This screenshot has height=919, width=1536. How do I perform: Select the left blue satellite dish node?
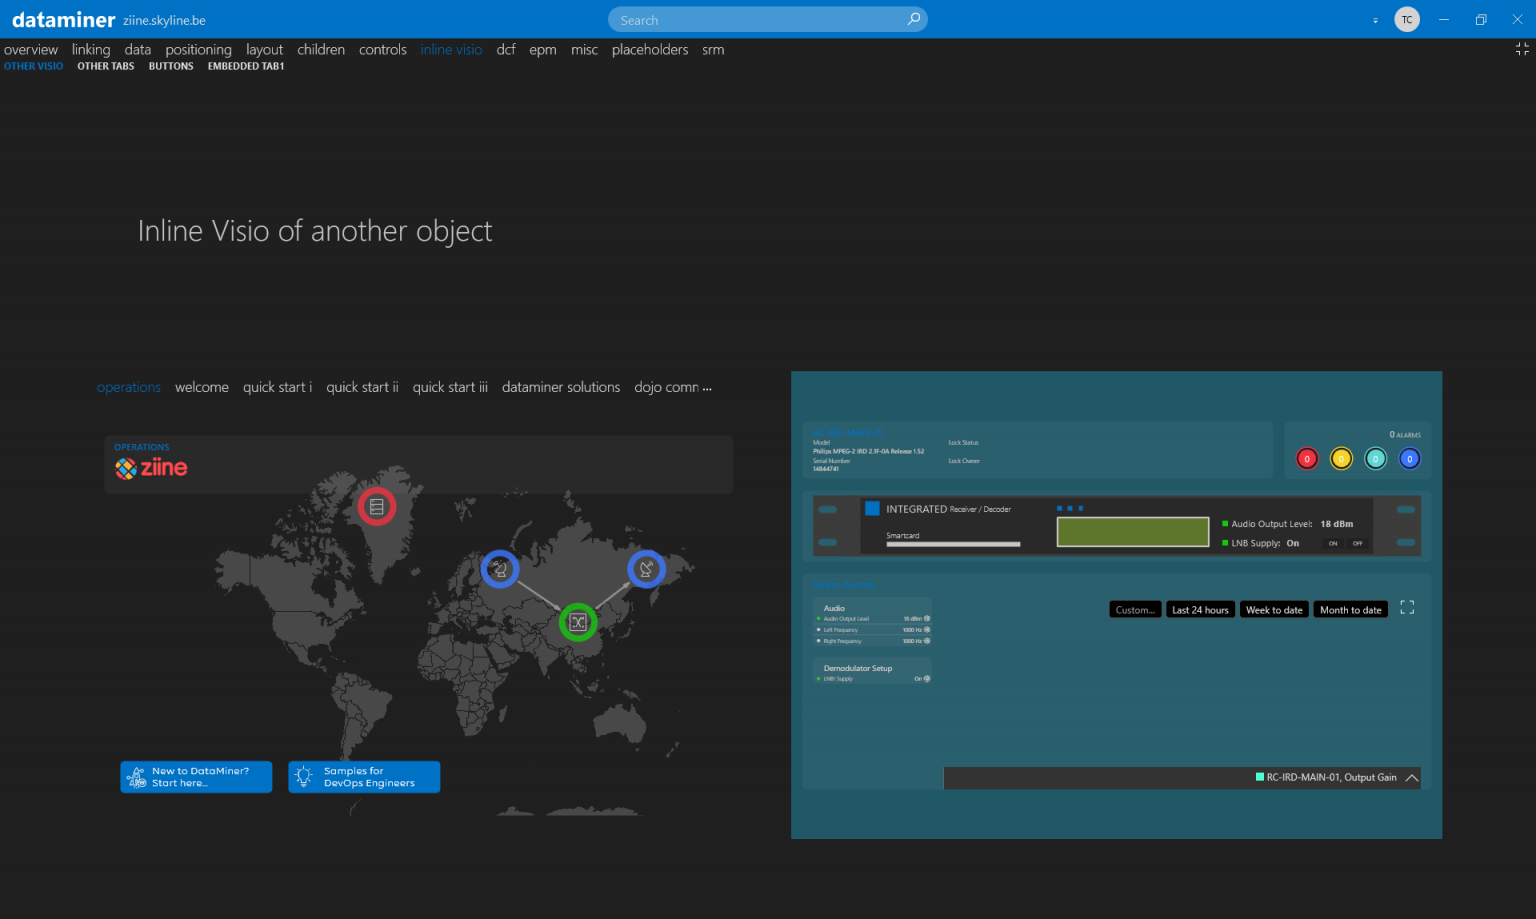(500, 569)
